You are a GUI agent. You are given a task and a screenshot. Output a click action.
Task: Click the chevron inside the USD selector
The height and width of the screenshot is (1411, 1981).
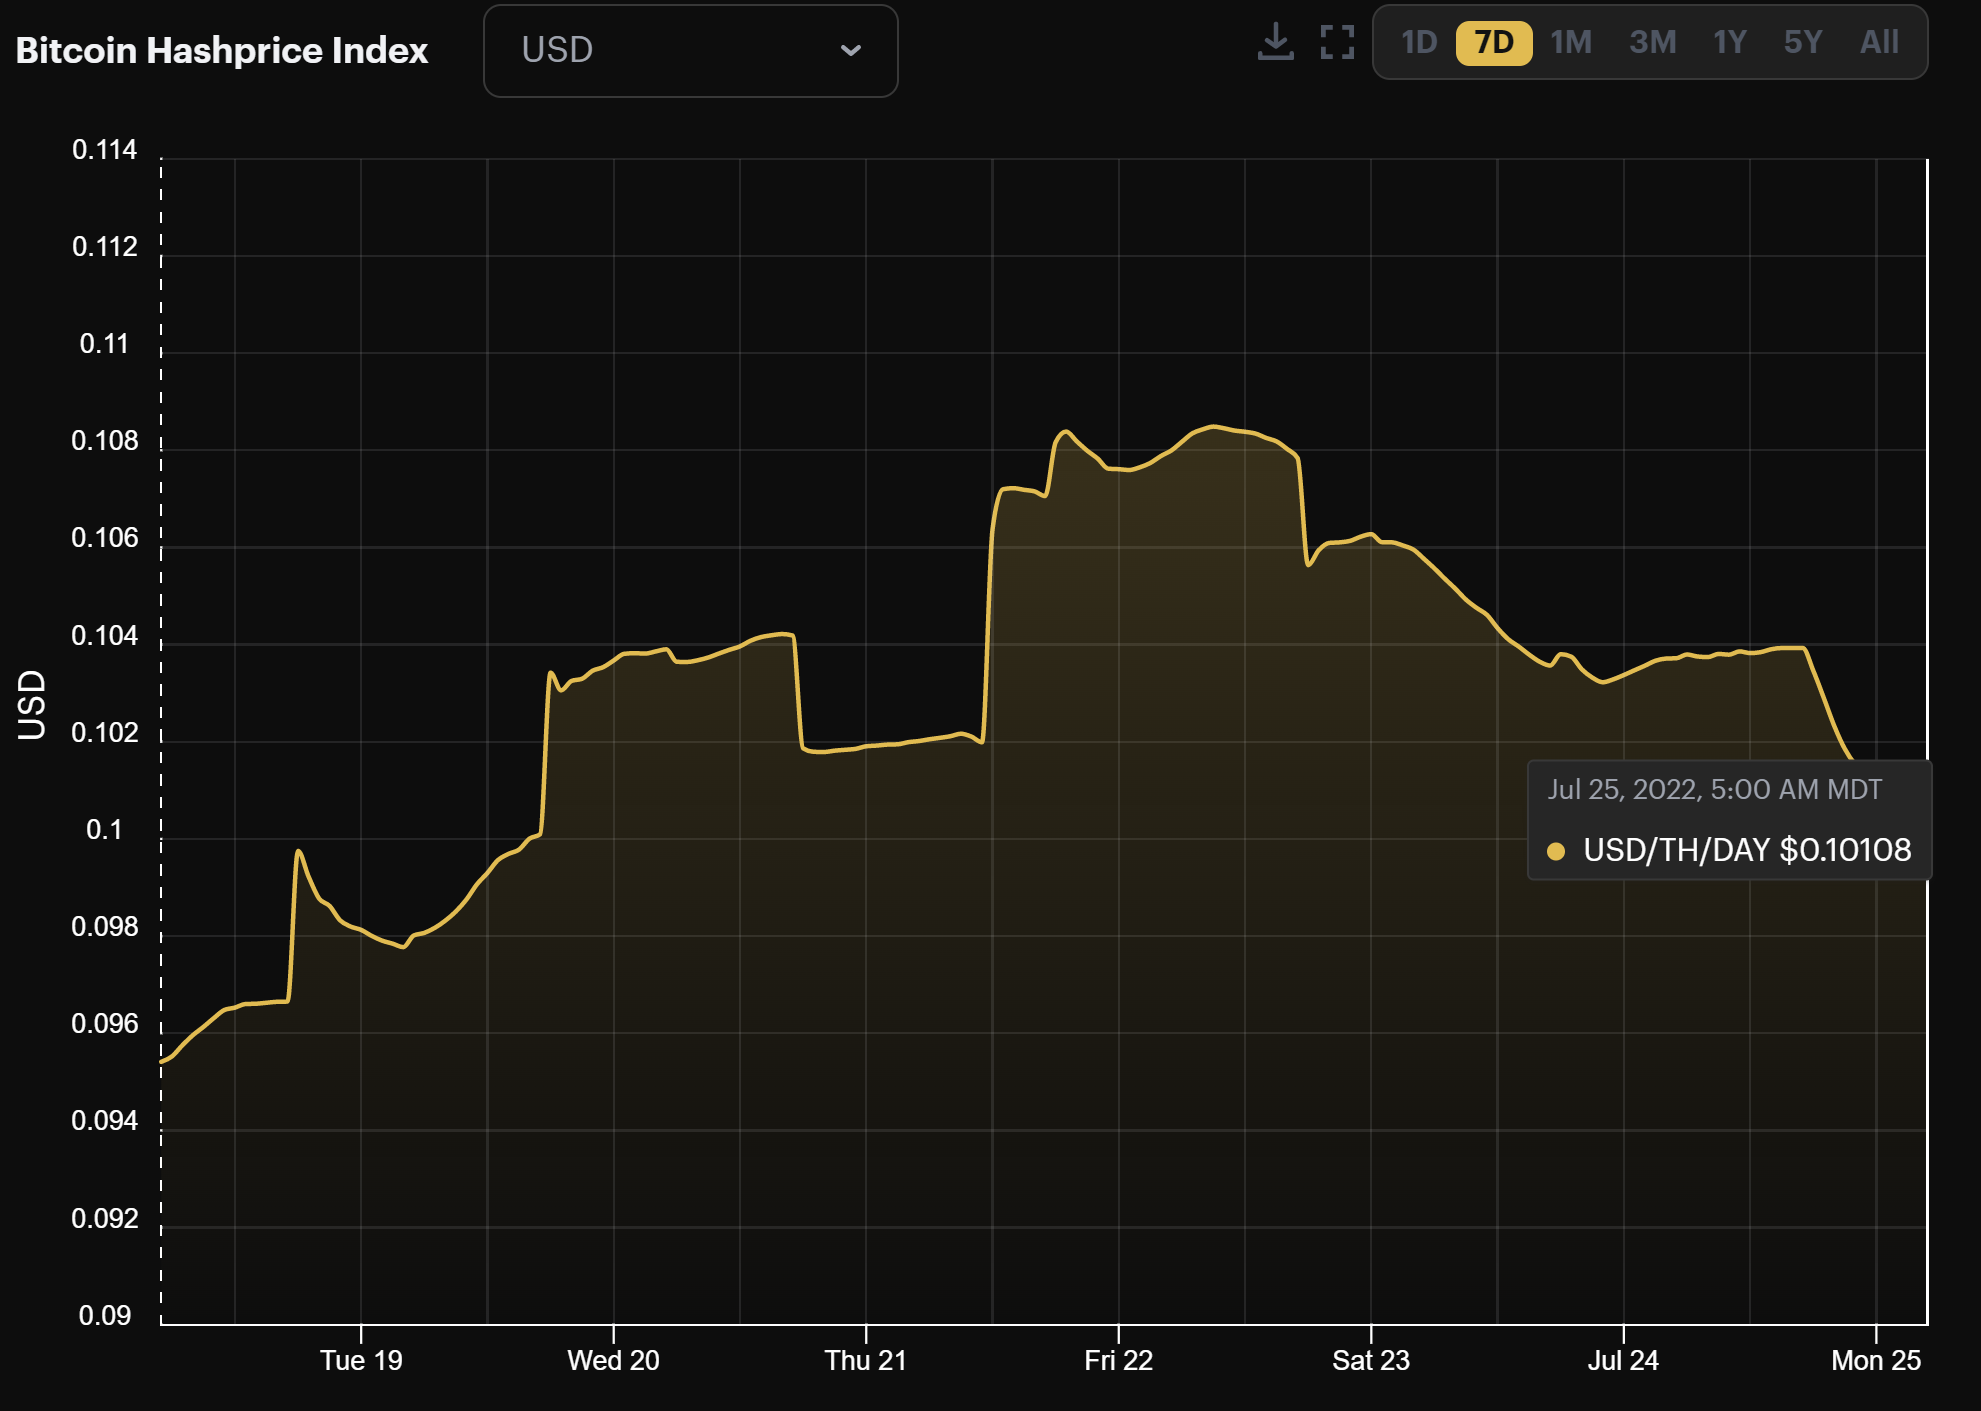pos(851,50)
